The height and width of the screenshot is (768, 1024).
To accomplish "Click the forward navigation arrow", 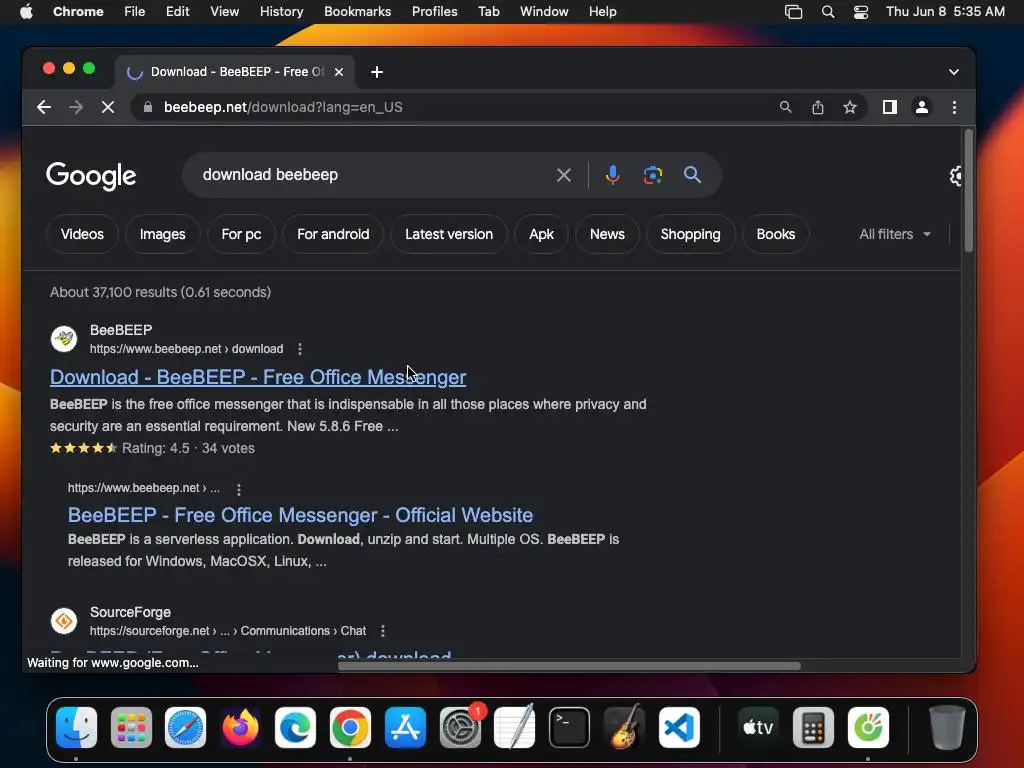I will point(76,107).
